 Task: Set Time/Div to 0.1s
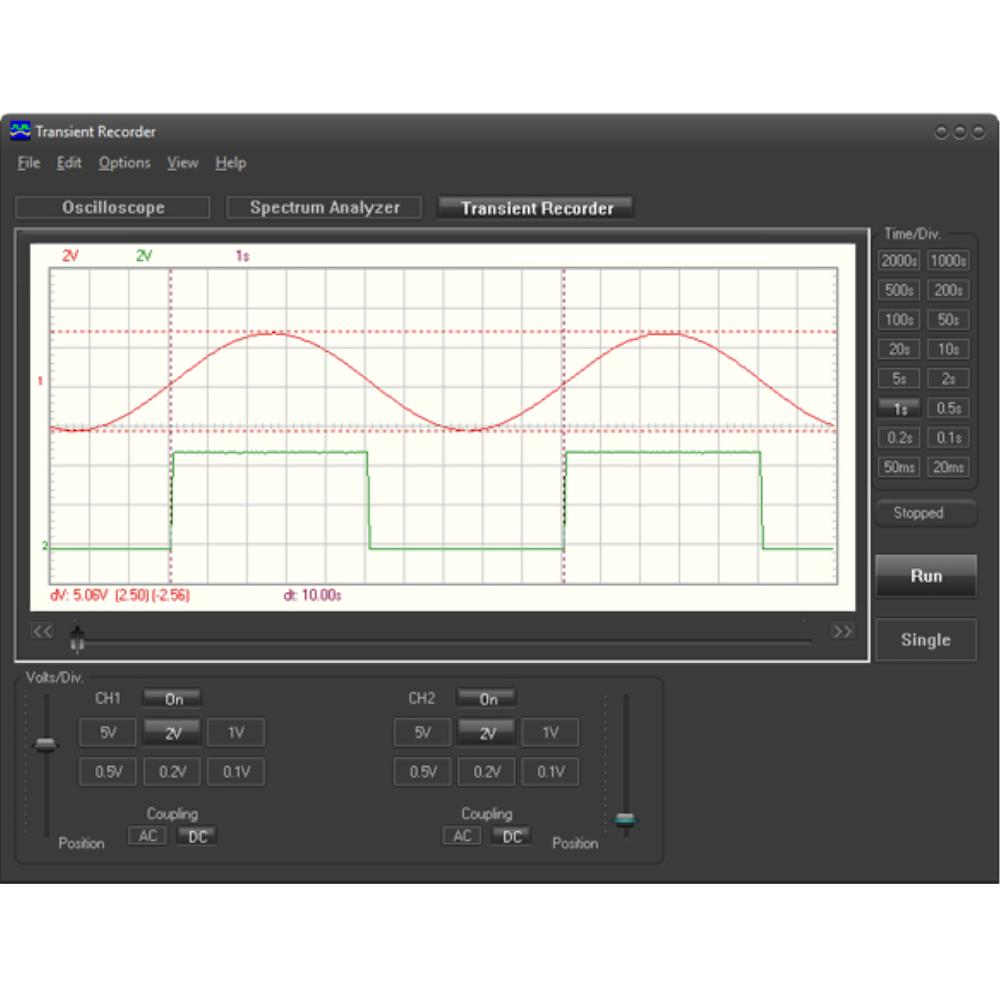click(x=948, y=438)
